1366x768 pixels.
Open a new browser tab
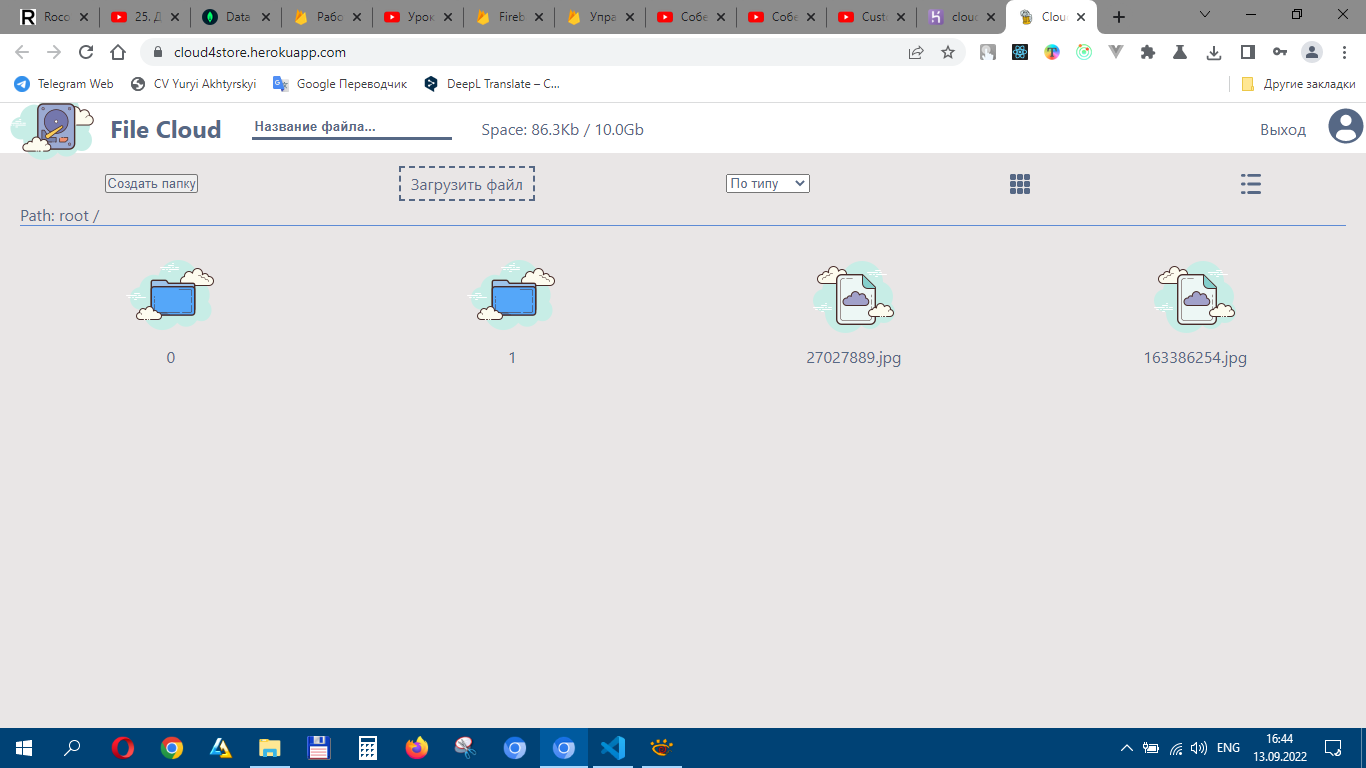pos(1119,17)
